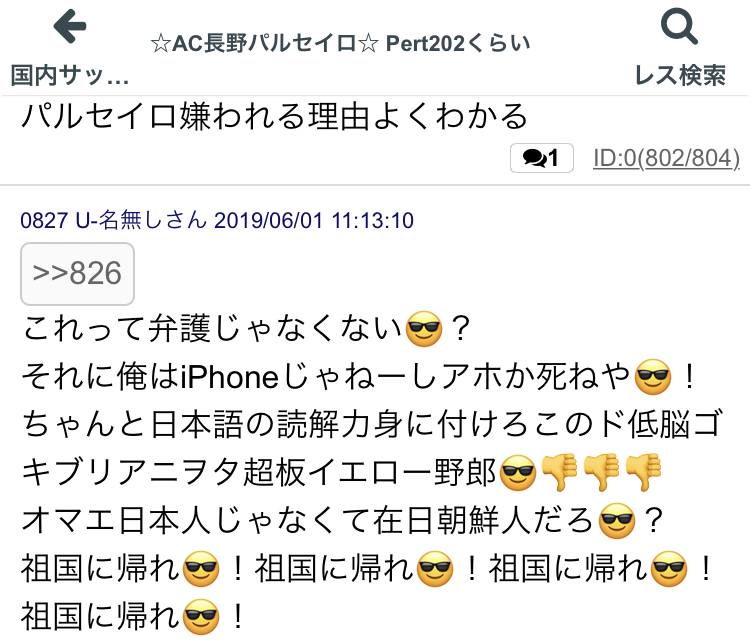Tap the speech bubble icon beside 1
The height and width of the screenshot is (644, 750).
(534, 158)
